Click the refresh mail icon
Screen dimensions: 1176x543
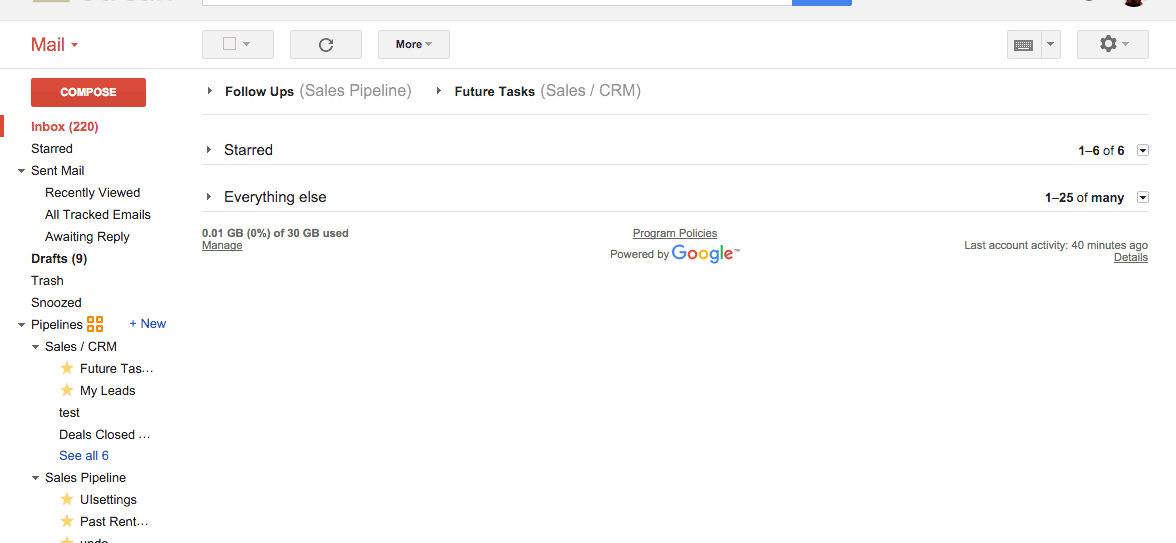click(326, 45)
